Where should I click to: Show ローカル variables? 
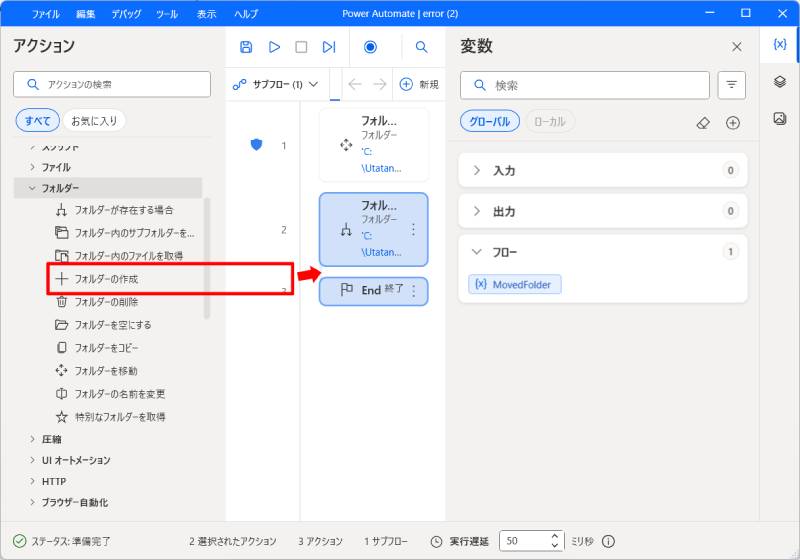(549, 121)
